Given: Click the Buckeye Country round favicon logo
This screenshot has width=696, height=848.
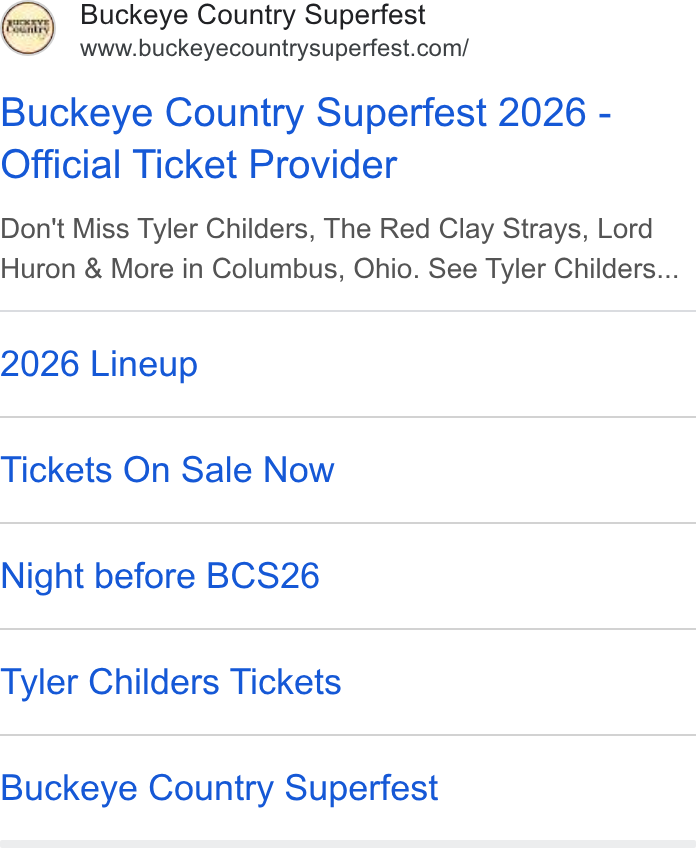Looking at the screenshot, I should (28, 28).
